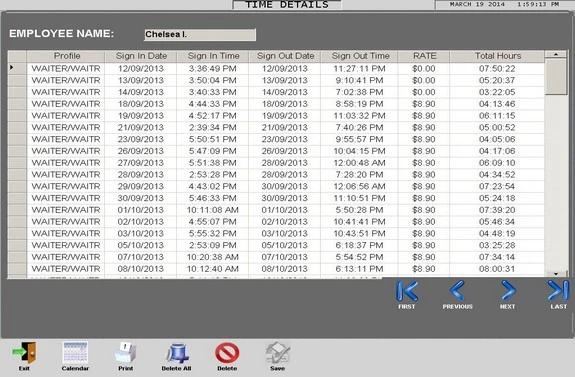Jump to FIRST record arrow
The height and width of the screenshot is (377, 575).
407,291
